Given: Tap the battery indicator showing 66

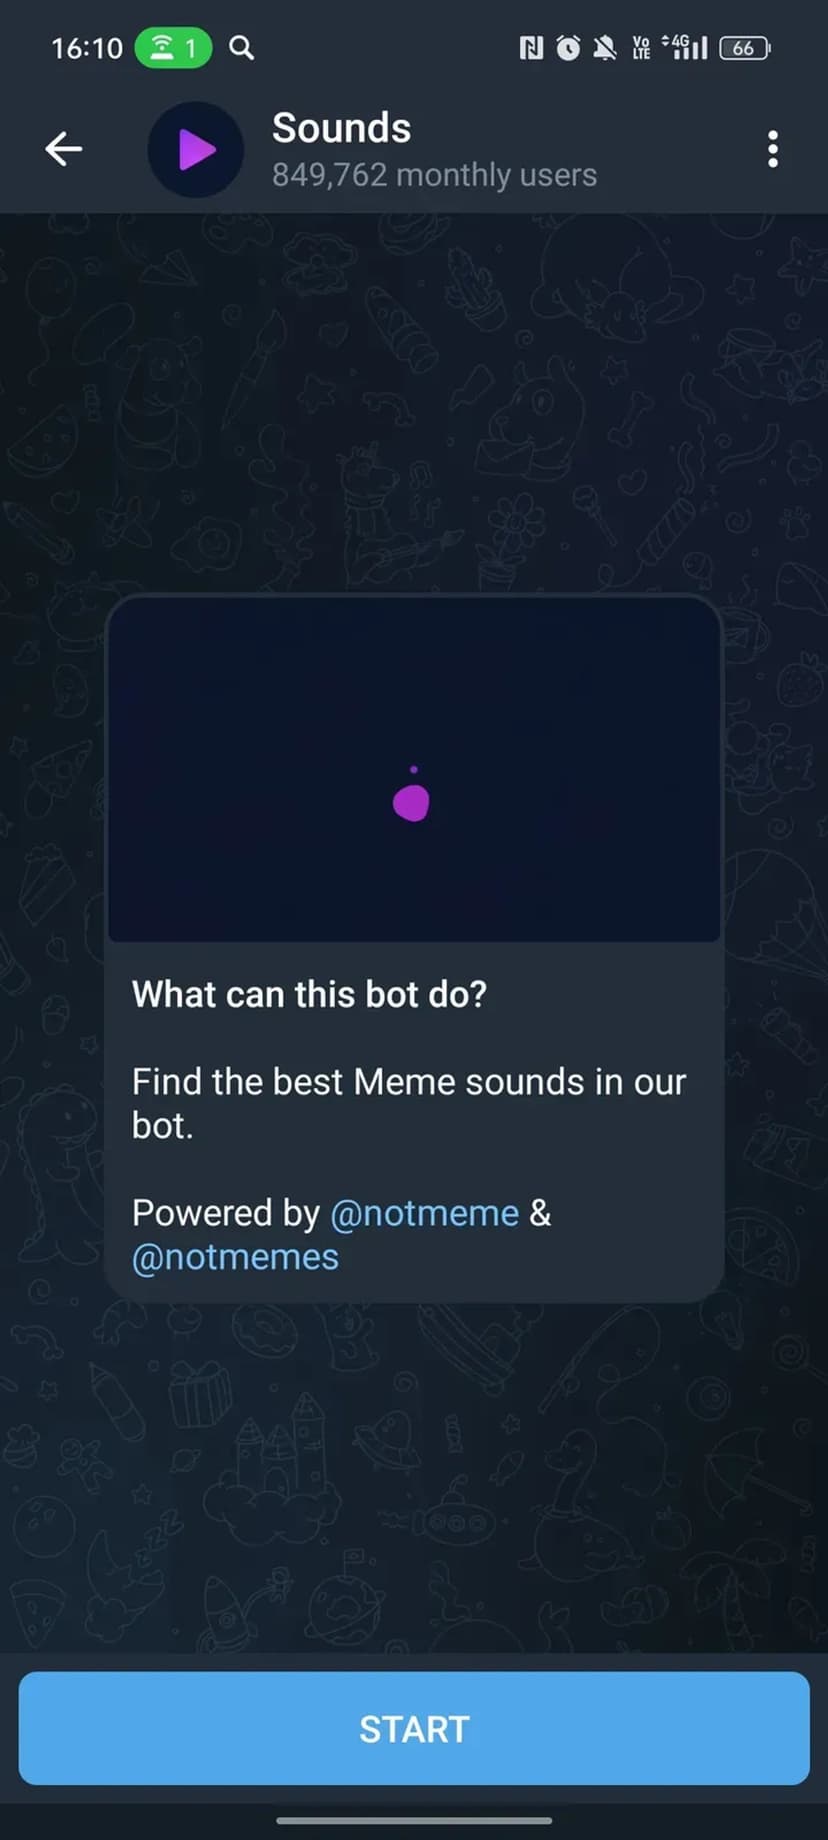Looking at the screenshot, I should (745, 48).
